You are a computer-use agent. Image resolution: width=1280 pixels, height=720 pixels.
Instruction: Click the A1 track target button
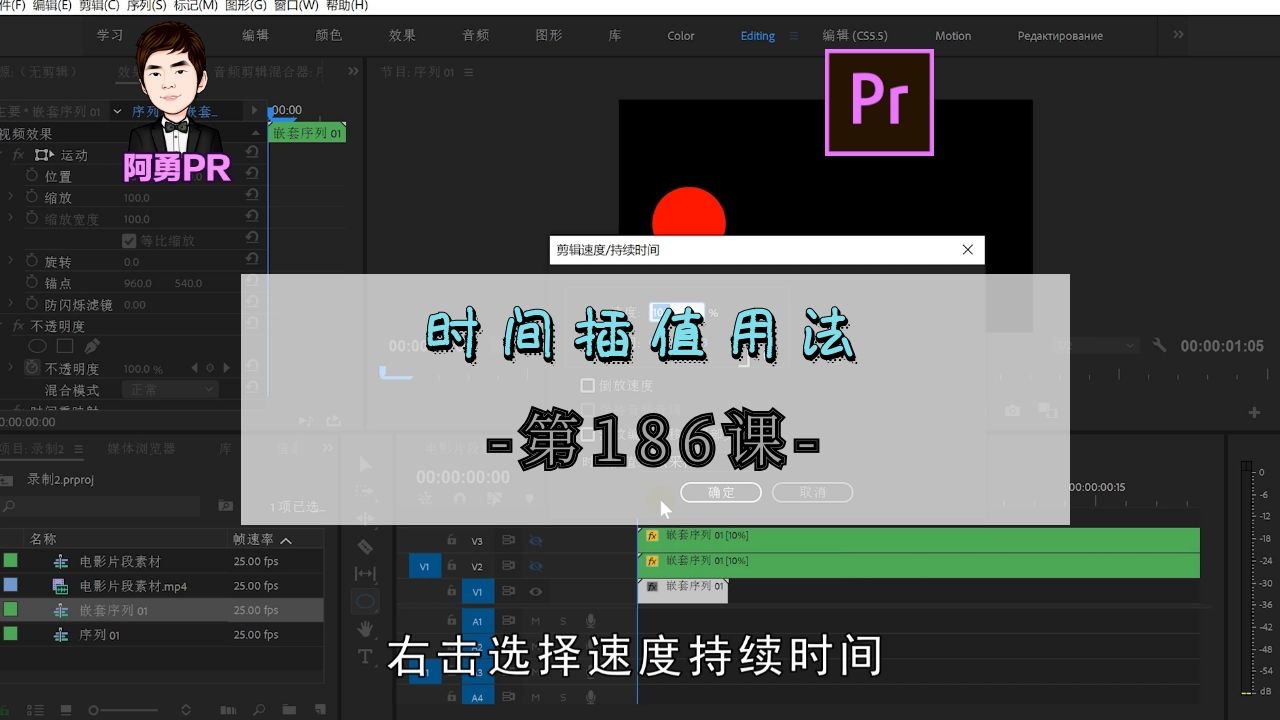(477, 621)
